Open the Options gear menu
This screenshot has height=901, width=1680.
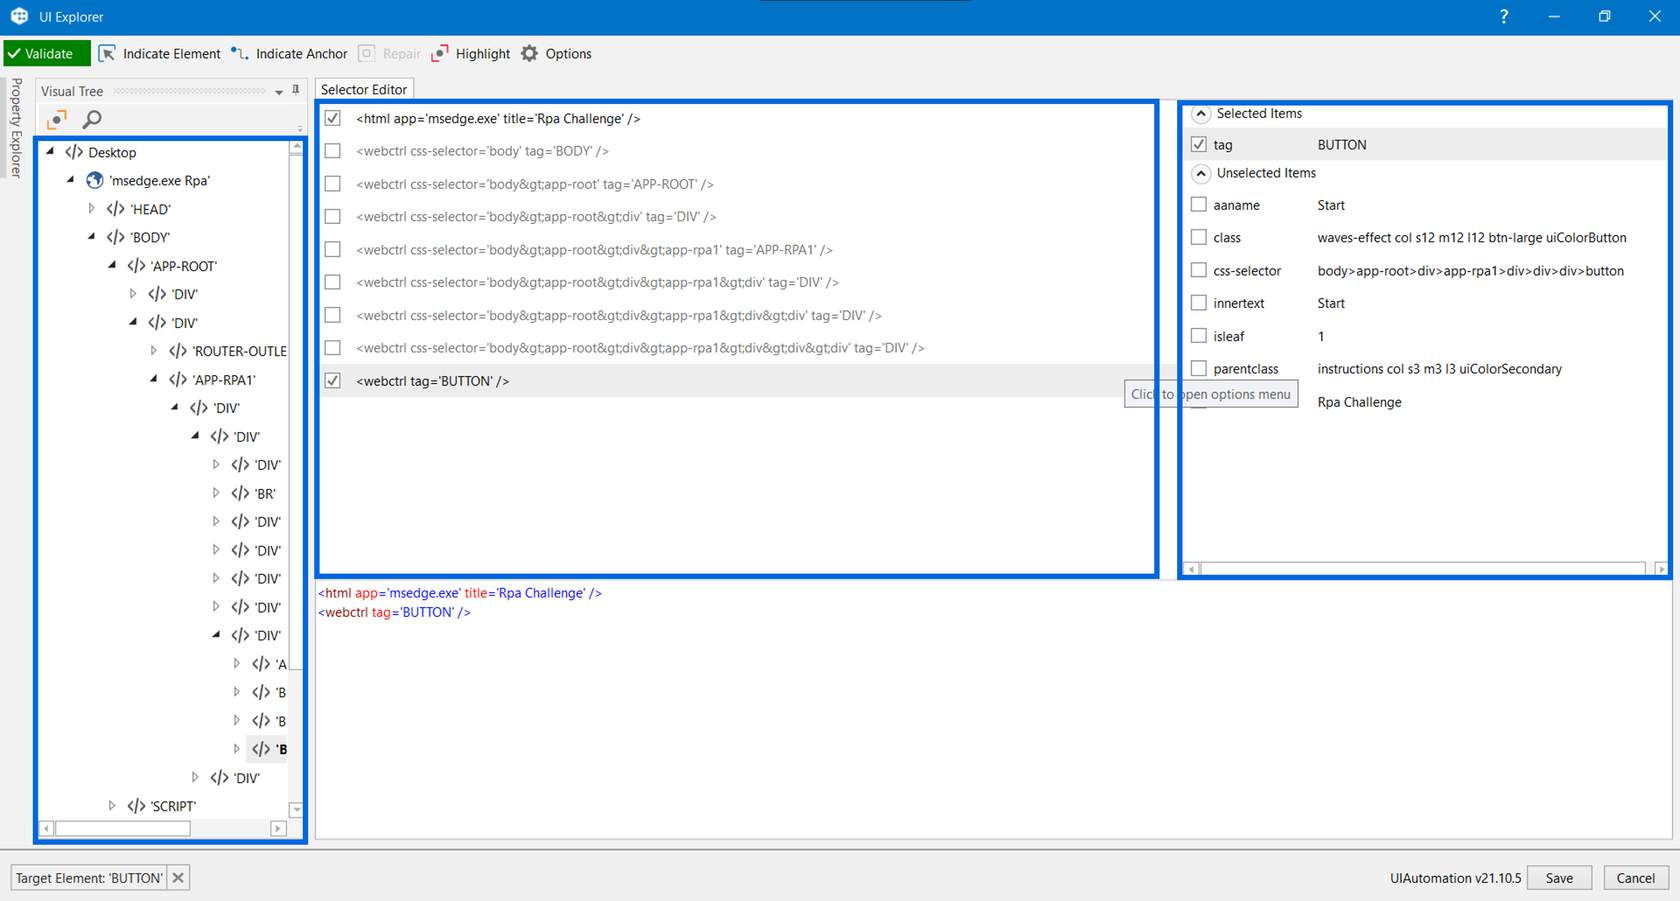pos(557,54)
